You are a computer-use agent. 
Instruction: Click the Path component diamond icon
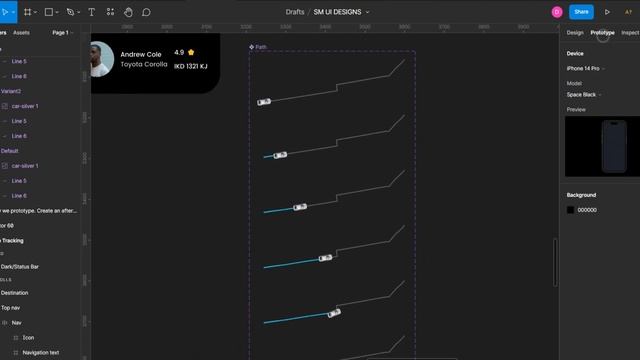[251, 47]
